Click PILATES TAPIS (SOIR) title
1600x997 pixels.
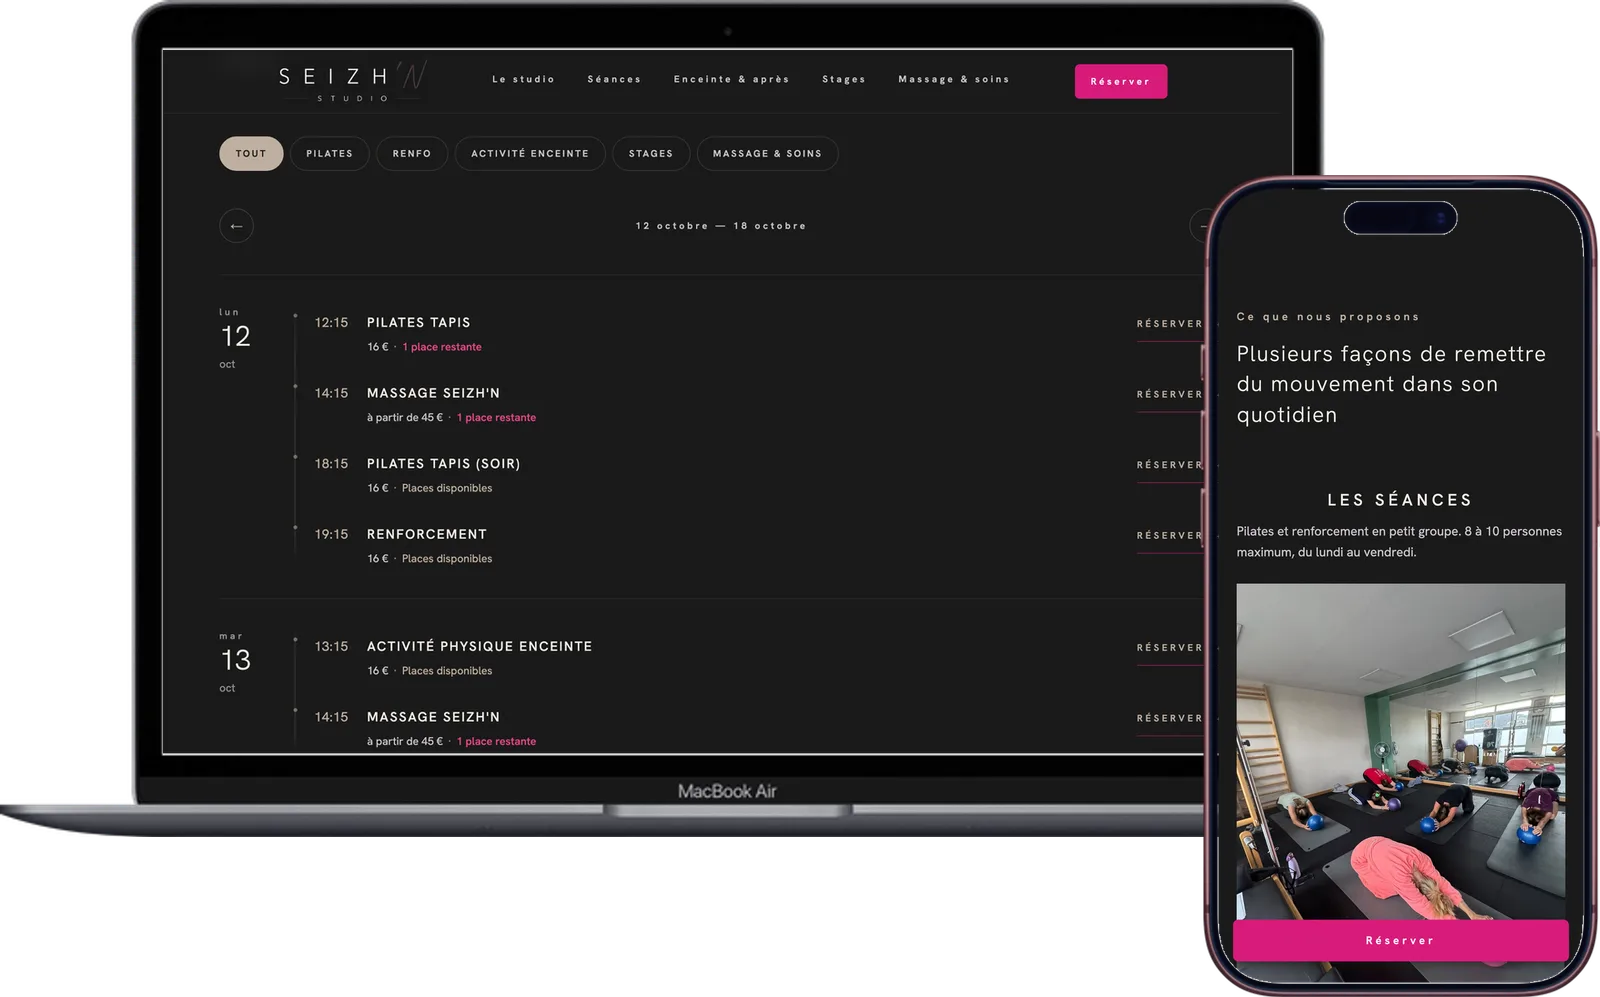(443, 464)
